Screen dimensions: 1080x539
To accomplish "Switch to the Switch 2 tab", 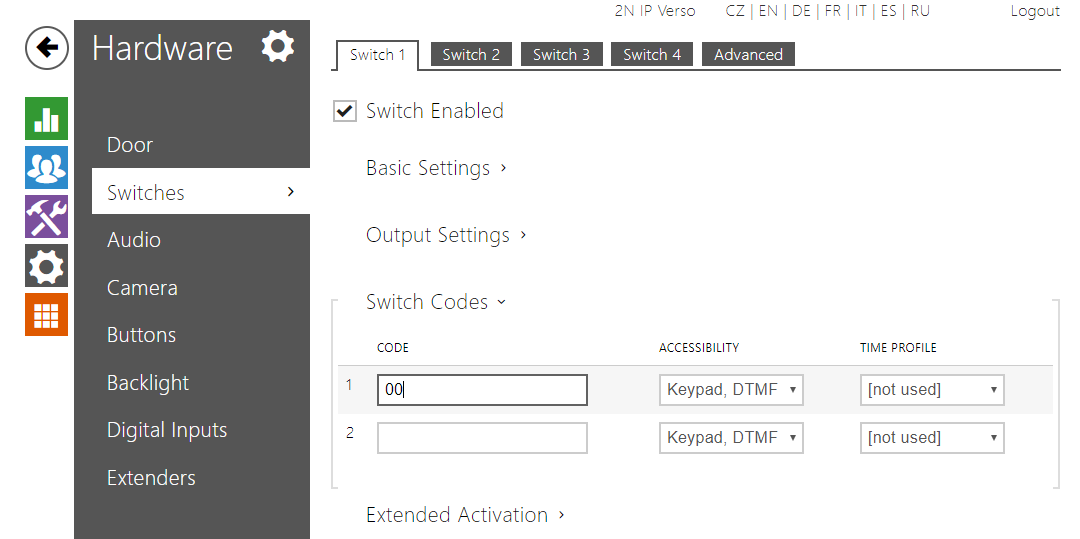I will [x=471, y=55].
